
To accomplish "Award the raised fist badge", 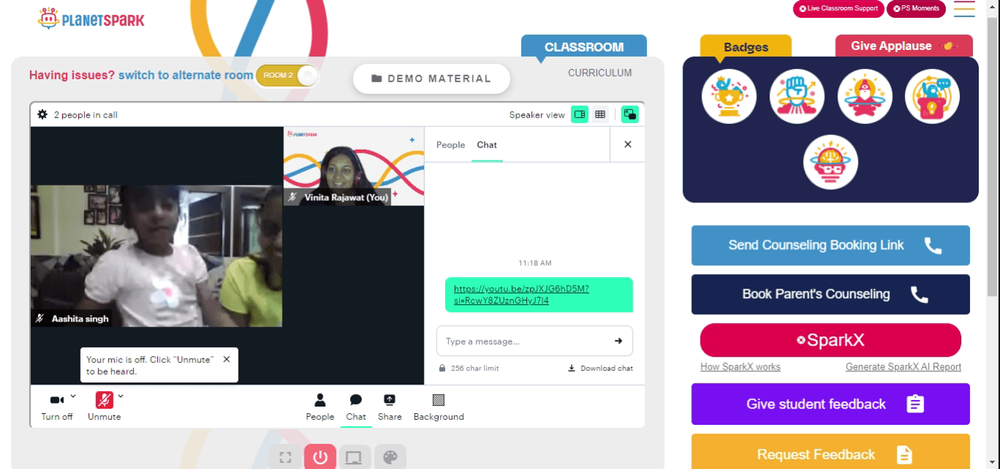I will [x=797, y=96].
